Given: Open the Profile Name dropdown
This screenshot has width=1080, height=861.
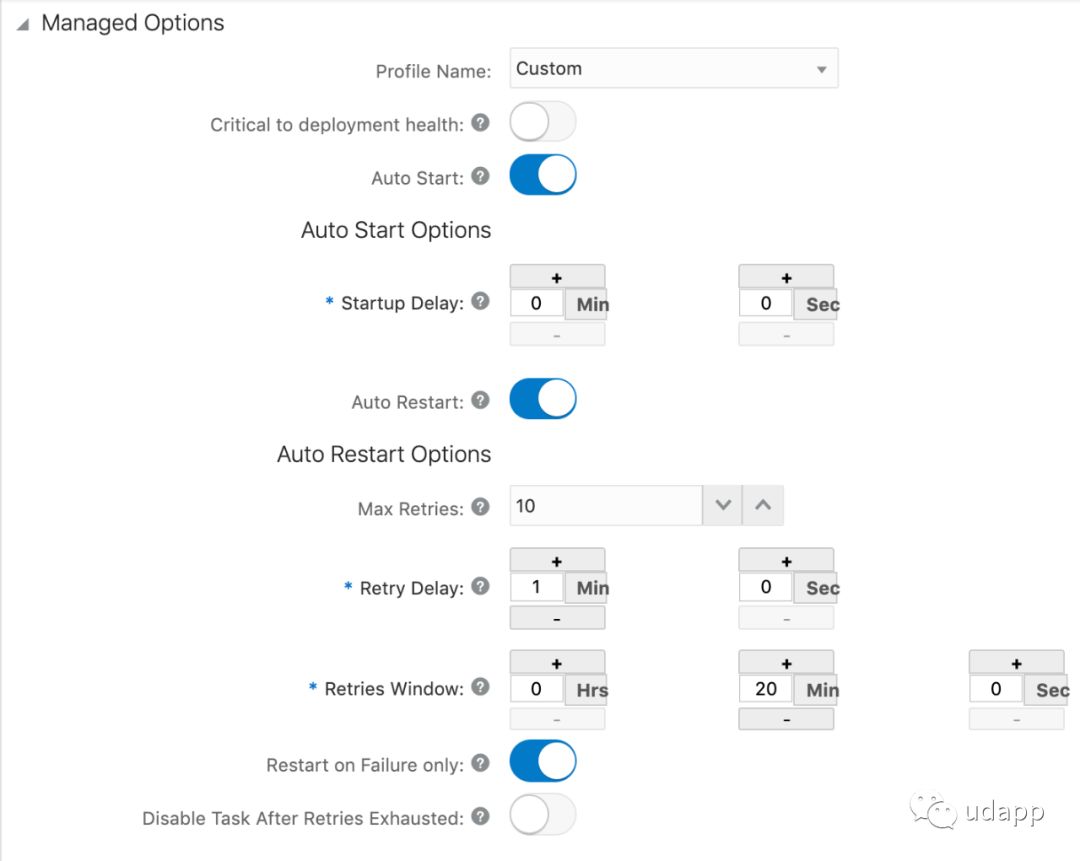Looking at the screenshot, I should 674,68.
